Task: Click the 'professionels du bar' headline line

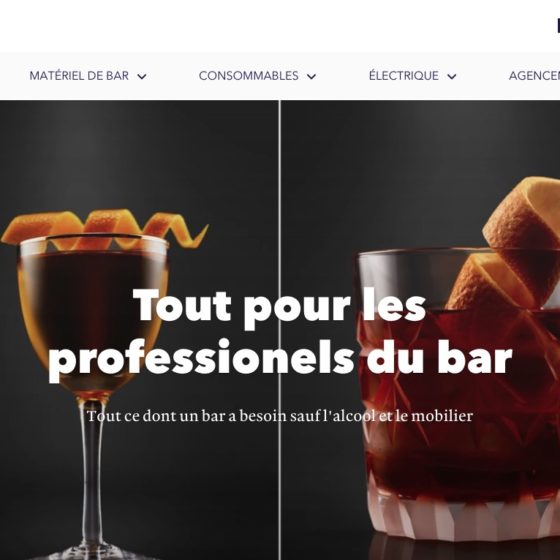Action: 280,360
